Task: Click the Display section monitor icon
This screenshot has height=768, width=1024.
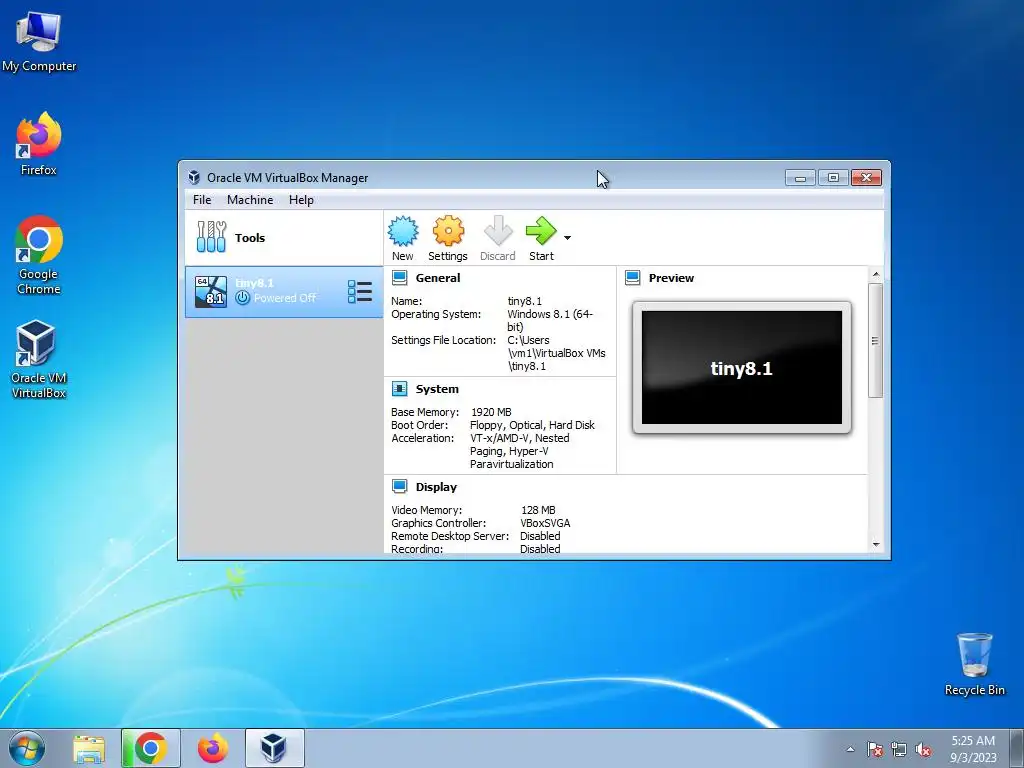Action: (400, 487)
